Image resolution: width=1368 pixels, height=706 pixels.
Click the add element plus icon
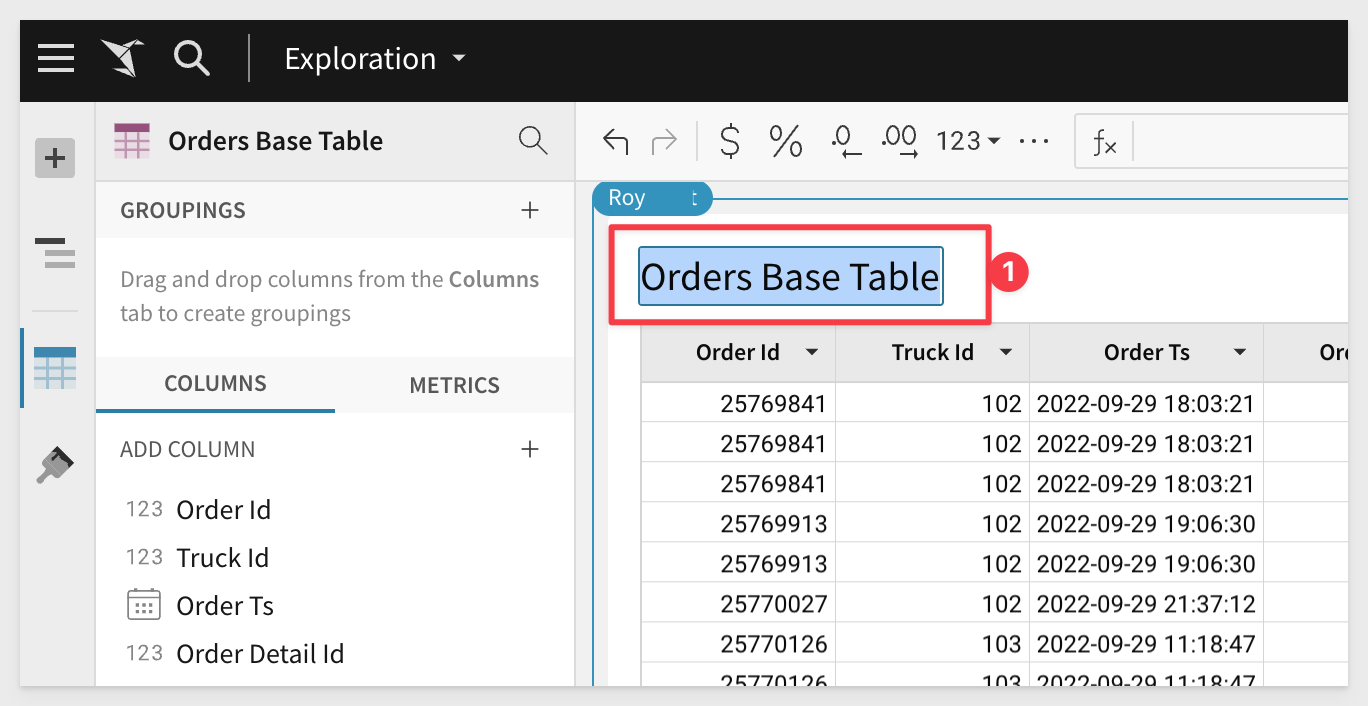coord(55,158)
